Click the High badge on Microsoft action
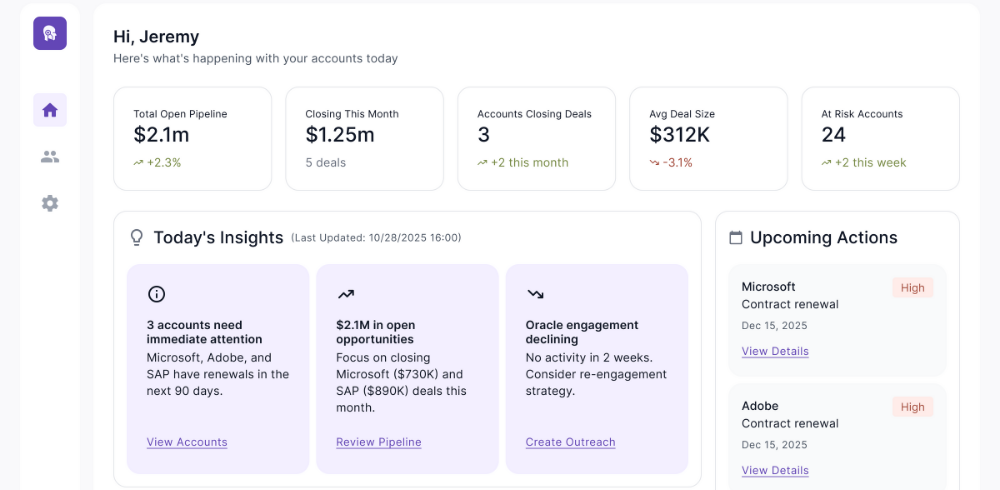 (x=913, y=288)
